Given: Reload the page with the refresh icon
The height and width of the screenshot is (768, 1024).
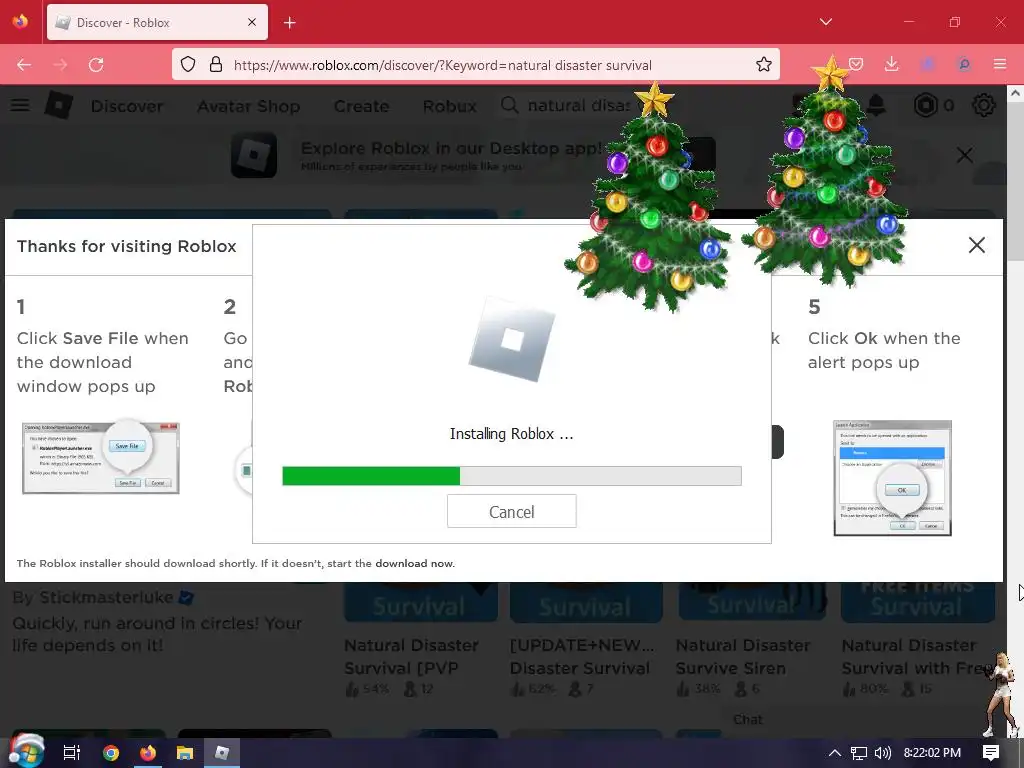Looking at the screenshot, I should pyautogui.click(x=97, y=65).
